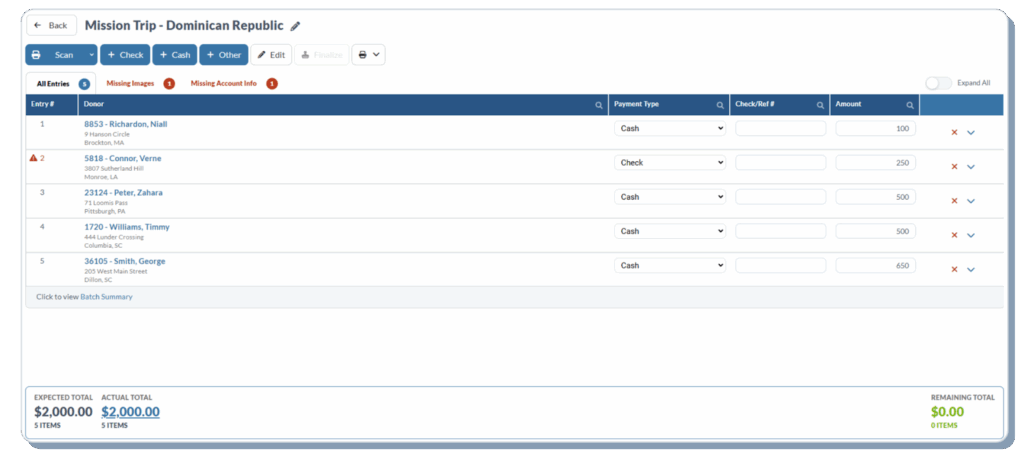Open payment type dropdown for Richardon, Niall
Screen dimensions: 1024x460
(670, 129)
